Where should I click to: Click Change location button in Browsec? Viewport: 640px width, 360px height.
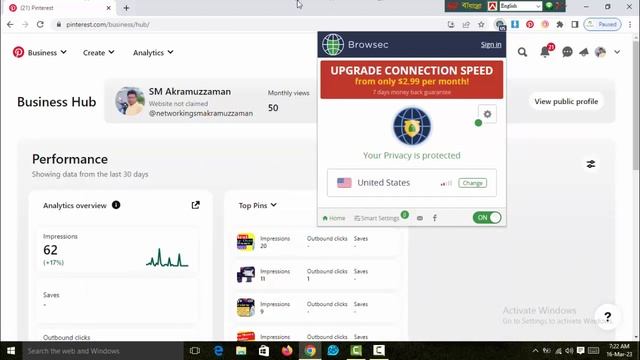pyautogui.click(x=472, y=183)
